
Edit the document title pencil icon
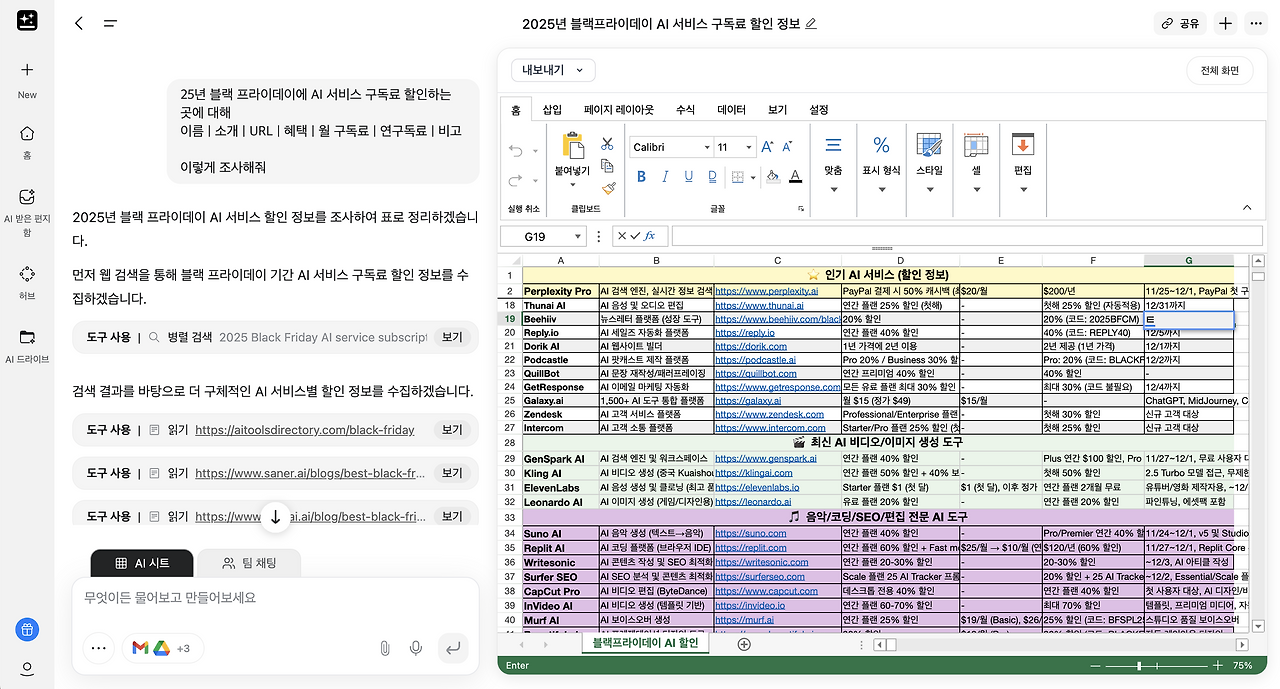(811, 23)
